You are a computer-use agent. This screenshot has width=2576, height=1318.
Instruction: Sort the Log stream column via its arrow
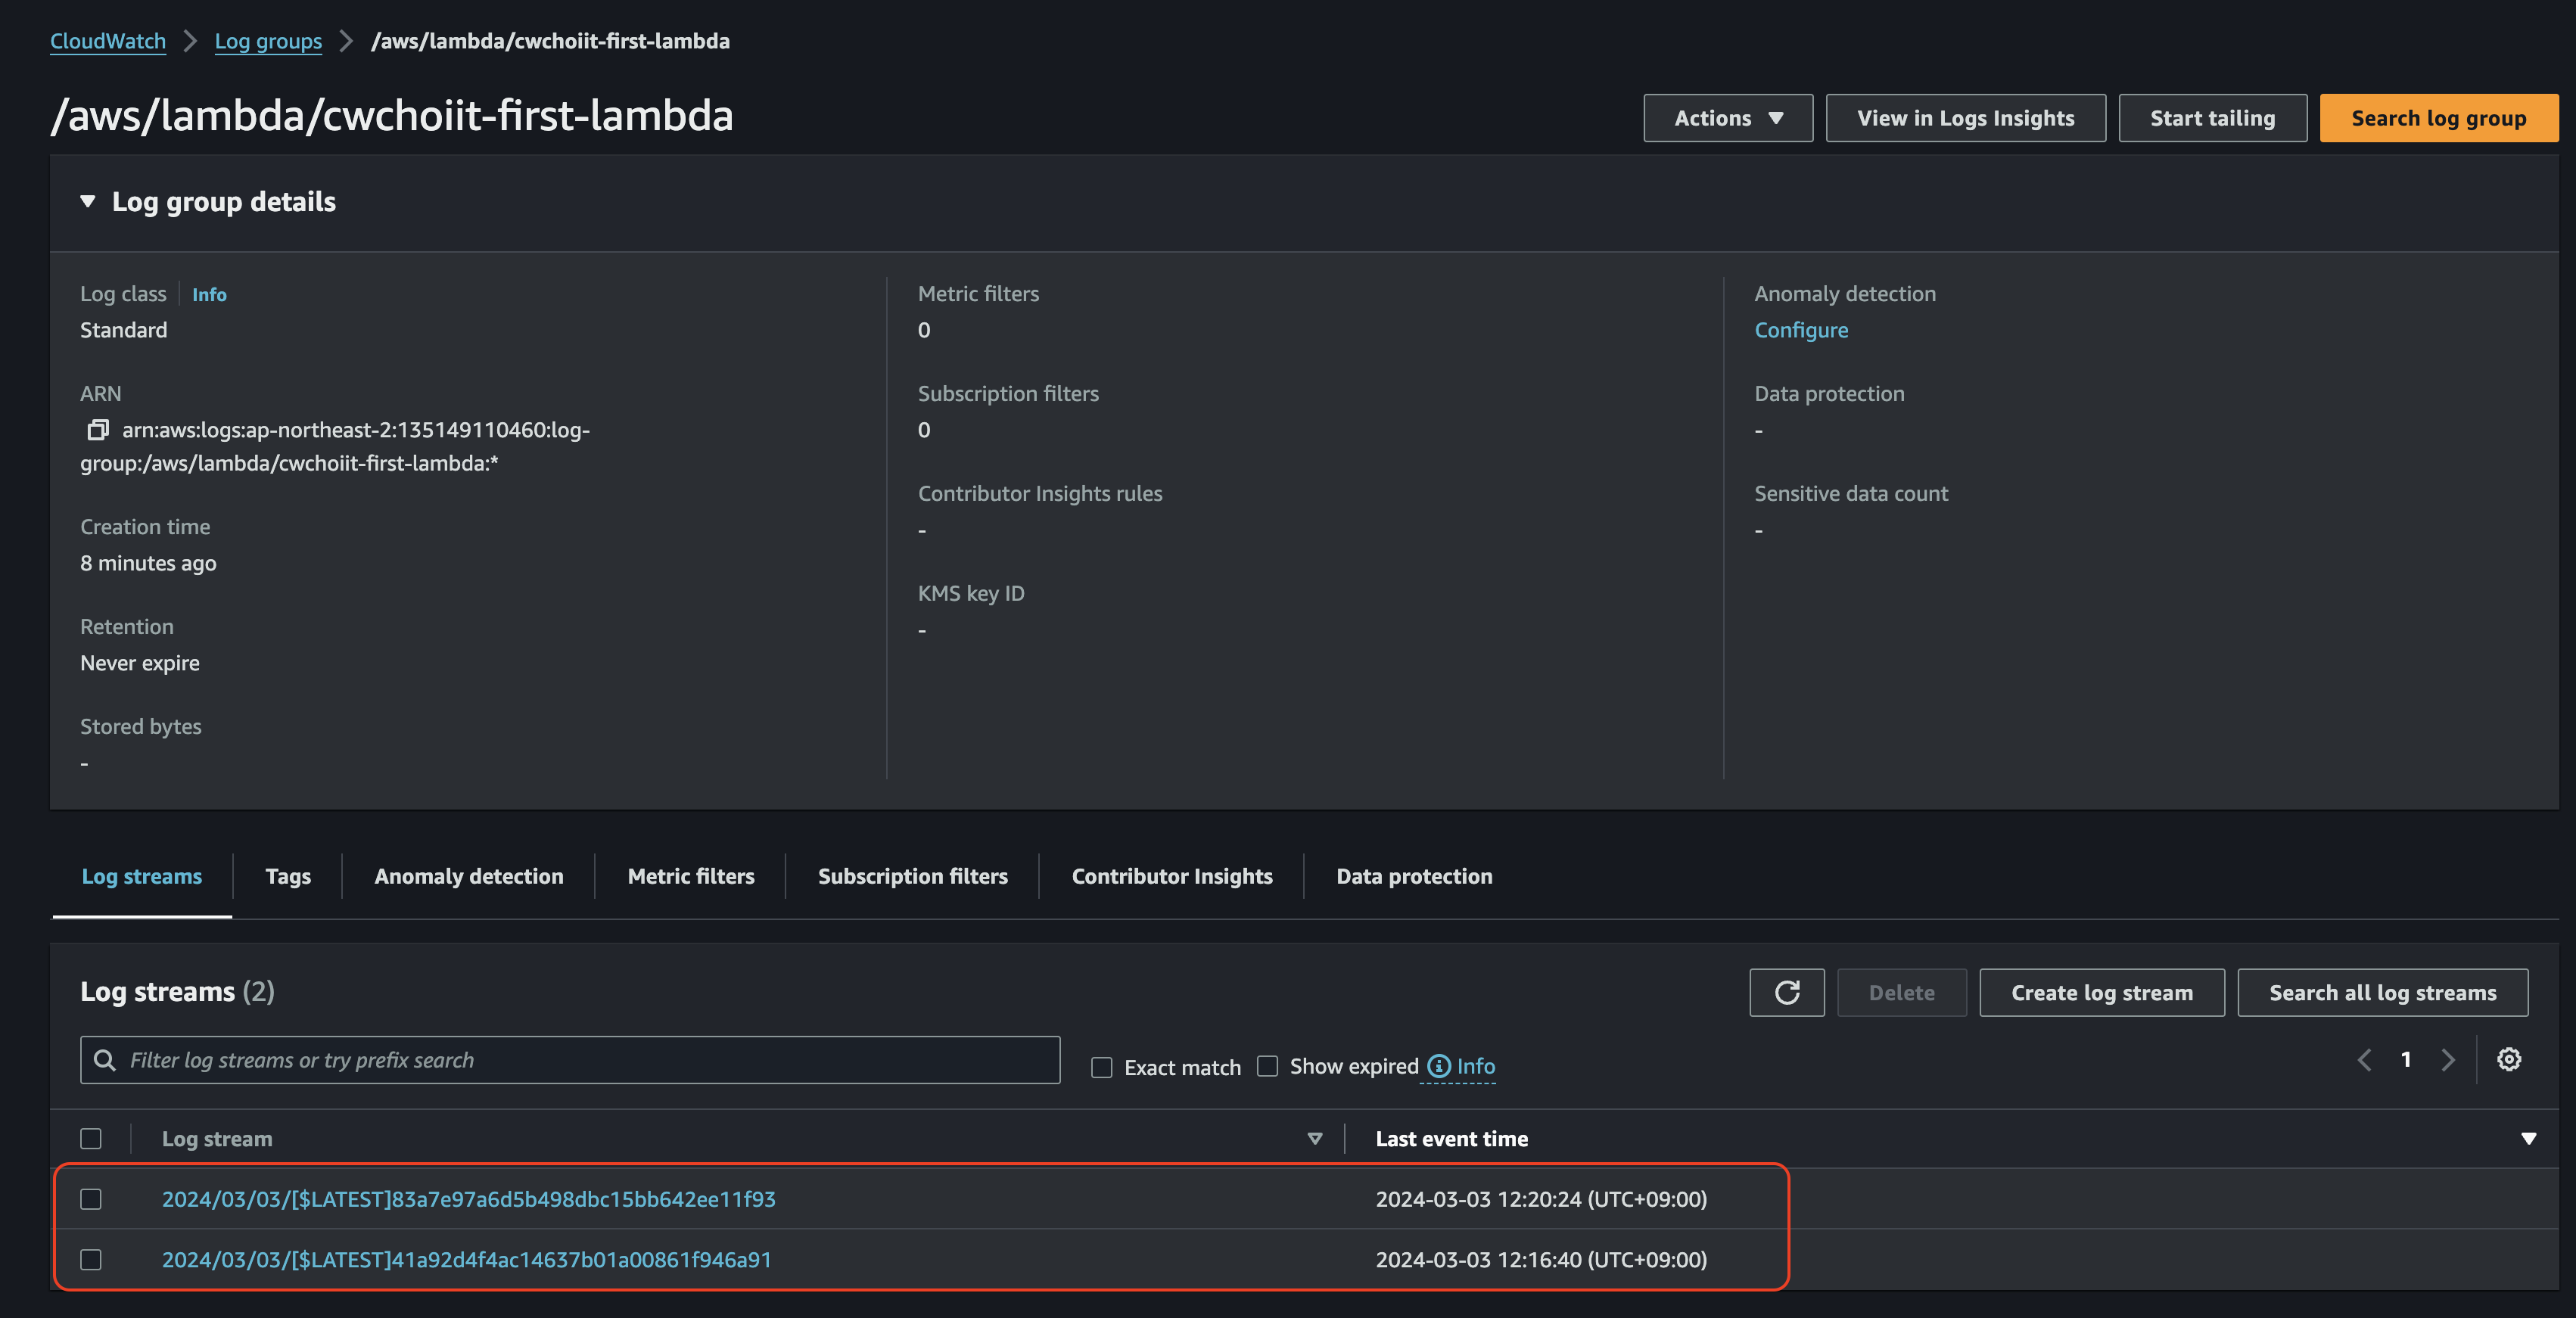coord(1314,1138)
